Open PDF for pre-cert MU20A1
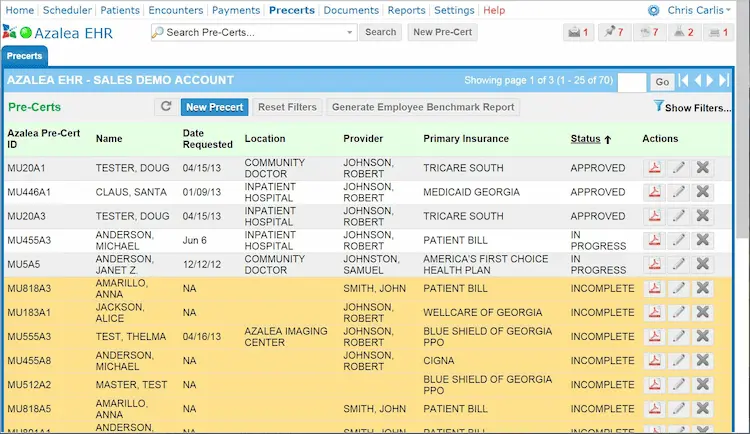This screenshot has height=434, width=750. (x=654, y=168)
